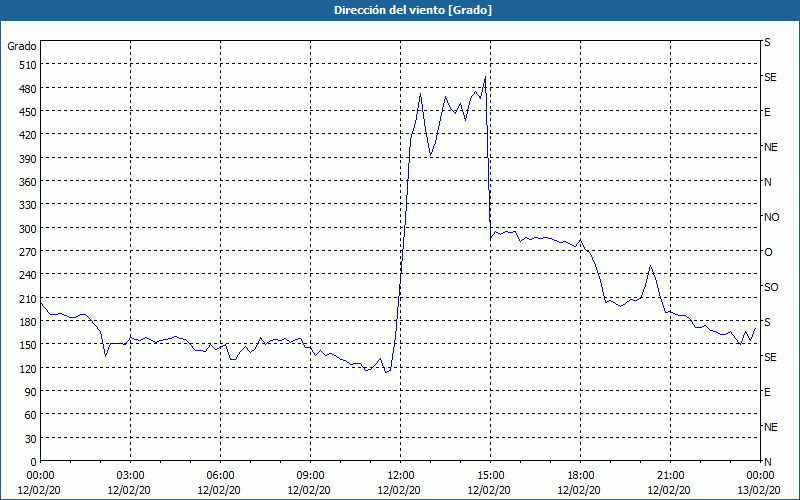Select the 15:00 time axis label
The width and height of the screenshot is (800, 500).
point(491,476)
